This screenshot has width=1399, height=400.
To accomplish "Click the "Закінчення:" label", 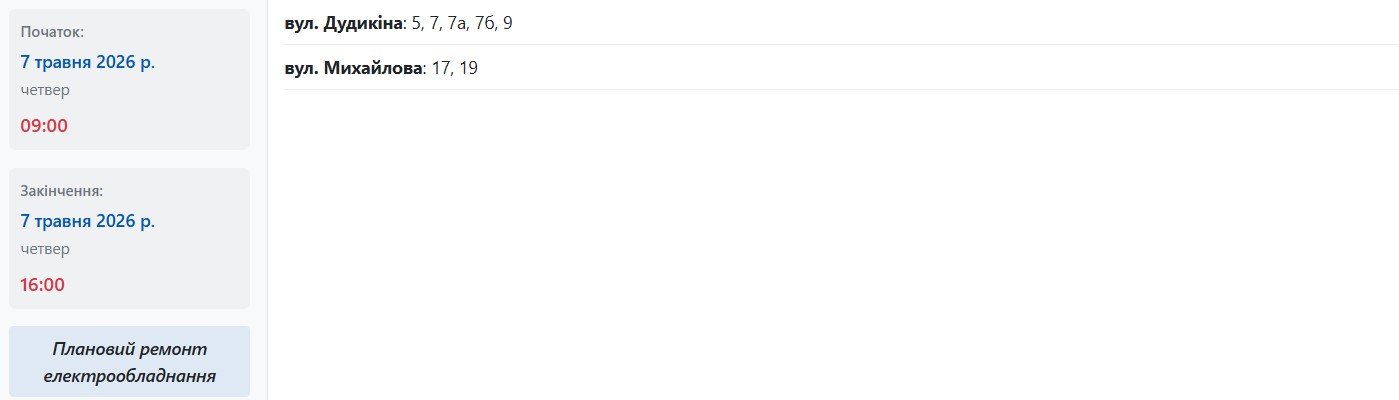I will 62,191.
